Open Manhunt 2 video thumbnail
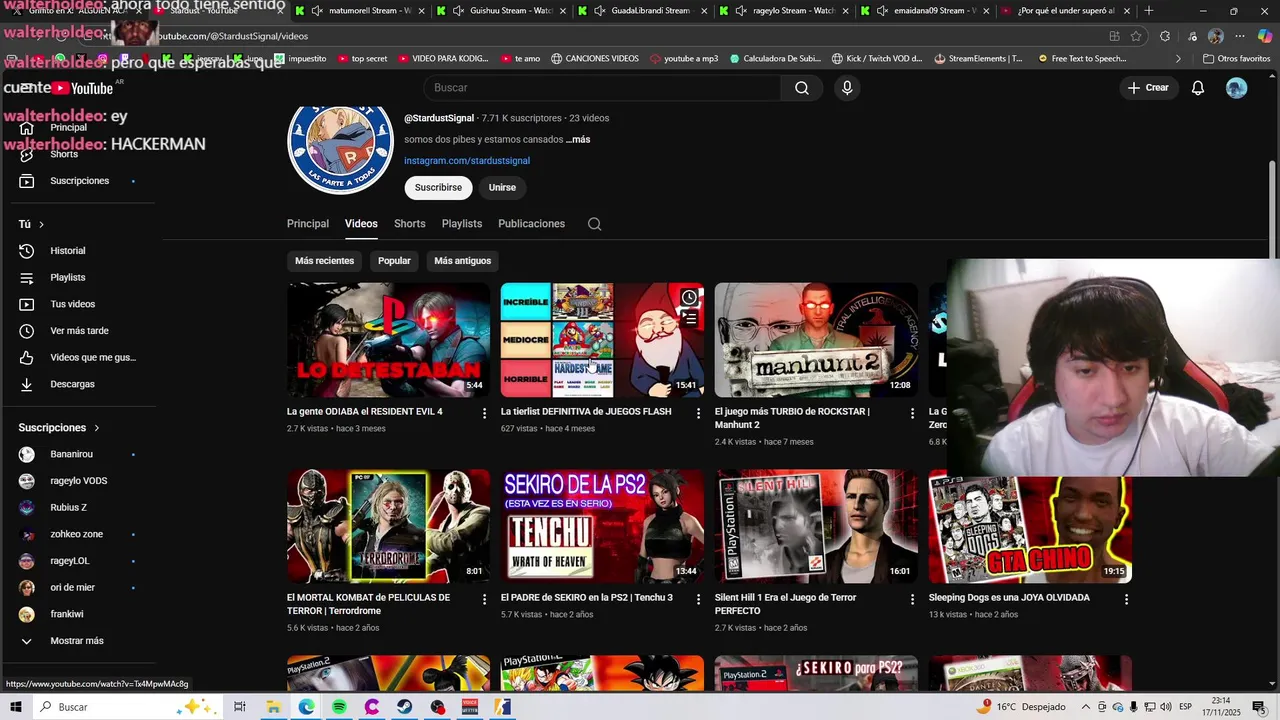Image resolution: width=1280 pixels, height=720 pixels. (x=816, y=340)
